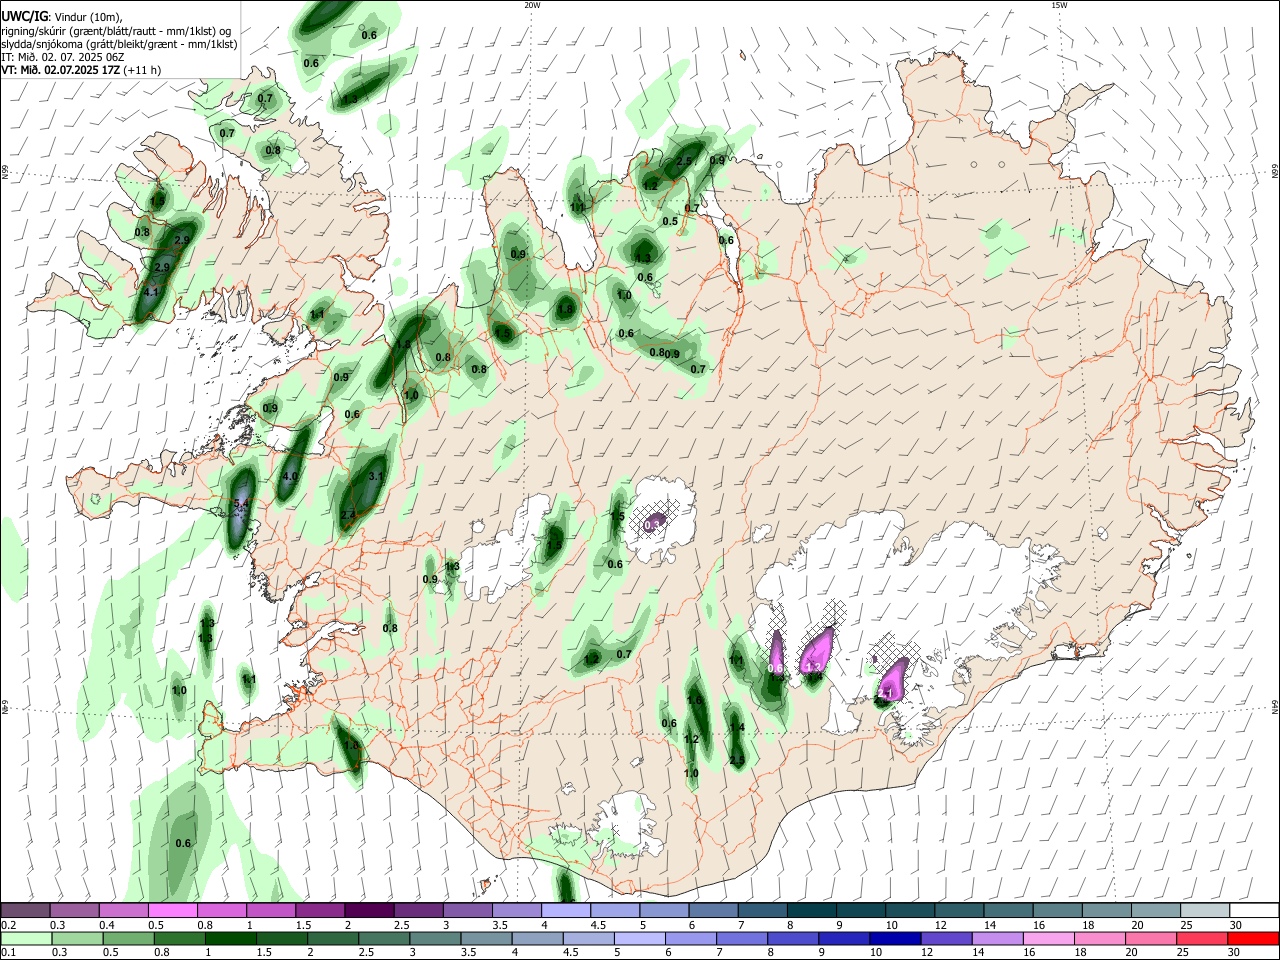Pick the darkest purple swatch between 2 and 2.5
The width and height of the screenshot is (1280, 960).
point(369,910)
